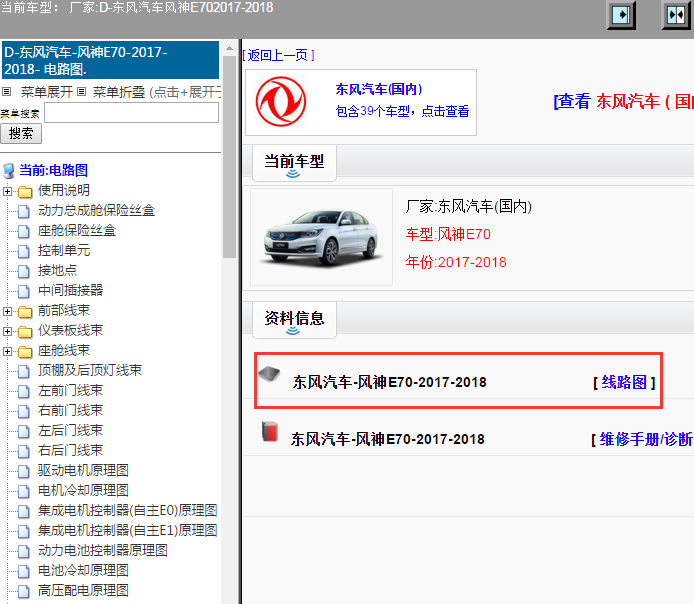Click document icon of 控制单元

(24, 251)
